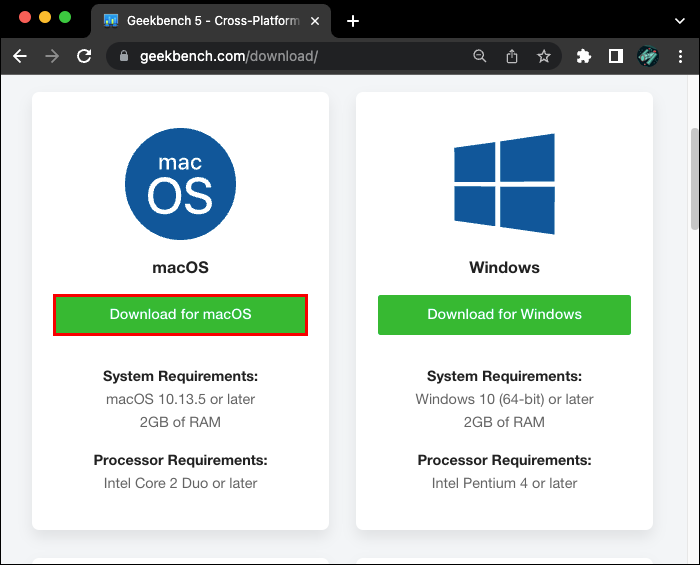Click the macOS round logo
The width and height of the screenshot is (700, 565).
click(180, 184)
